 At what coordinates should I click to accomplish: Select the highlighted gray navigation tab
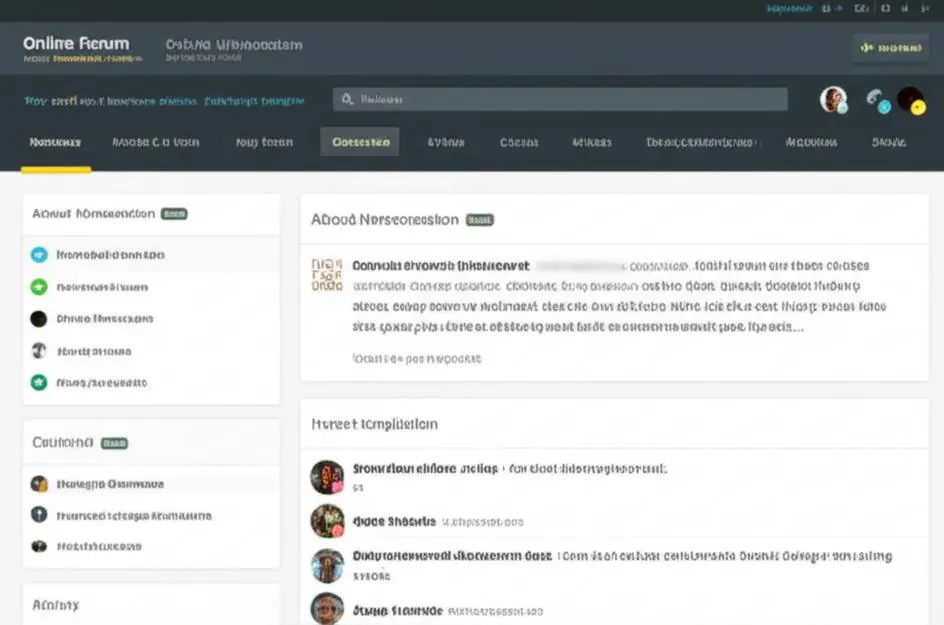point(360,142)
